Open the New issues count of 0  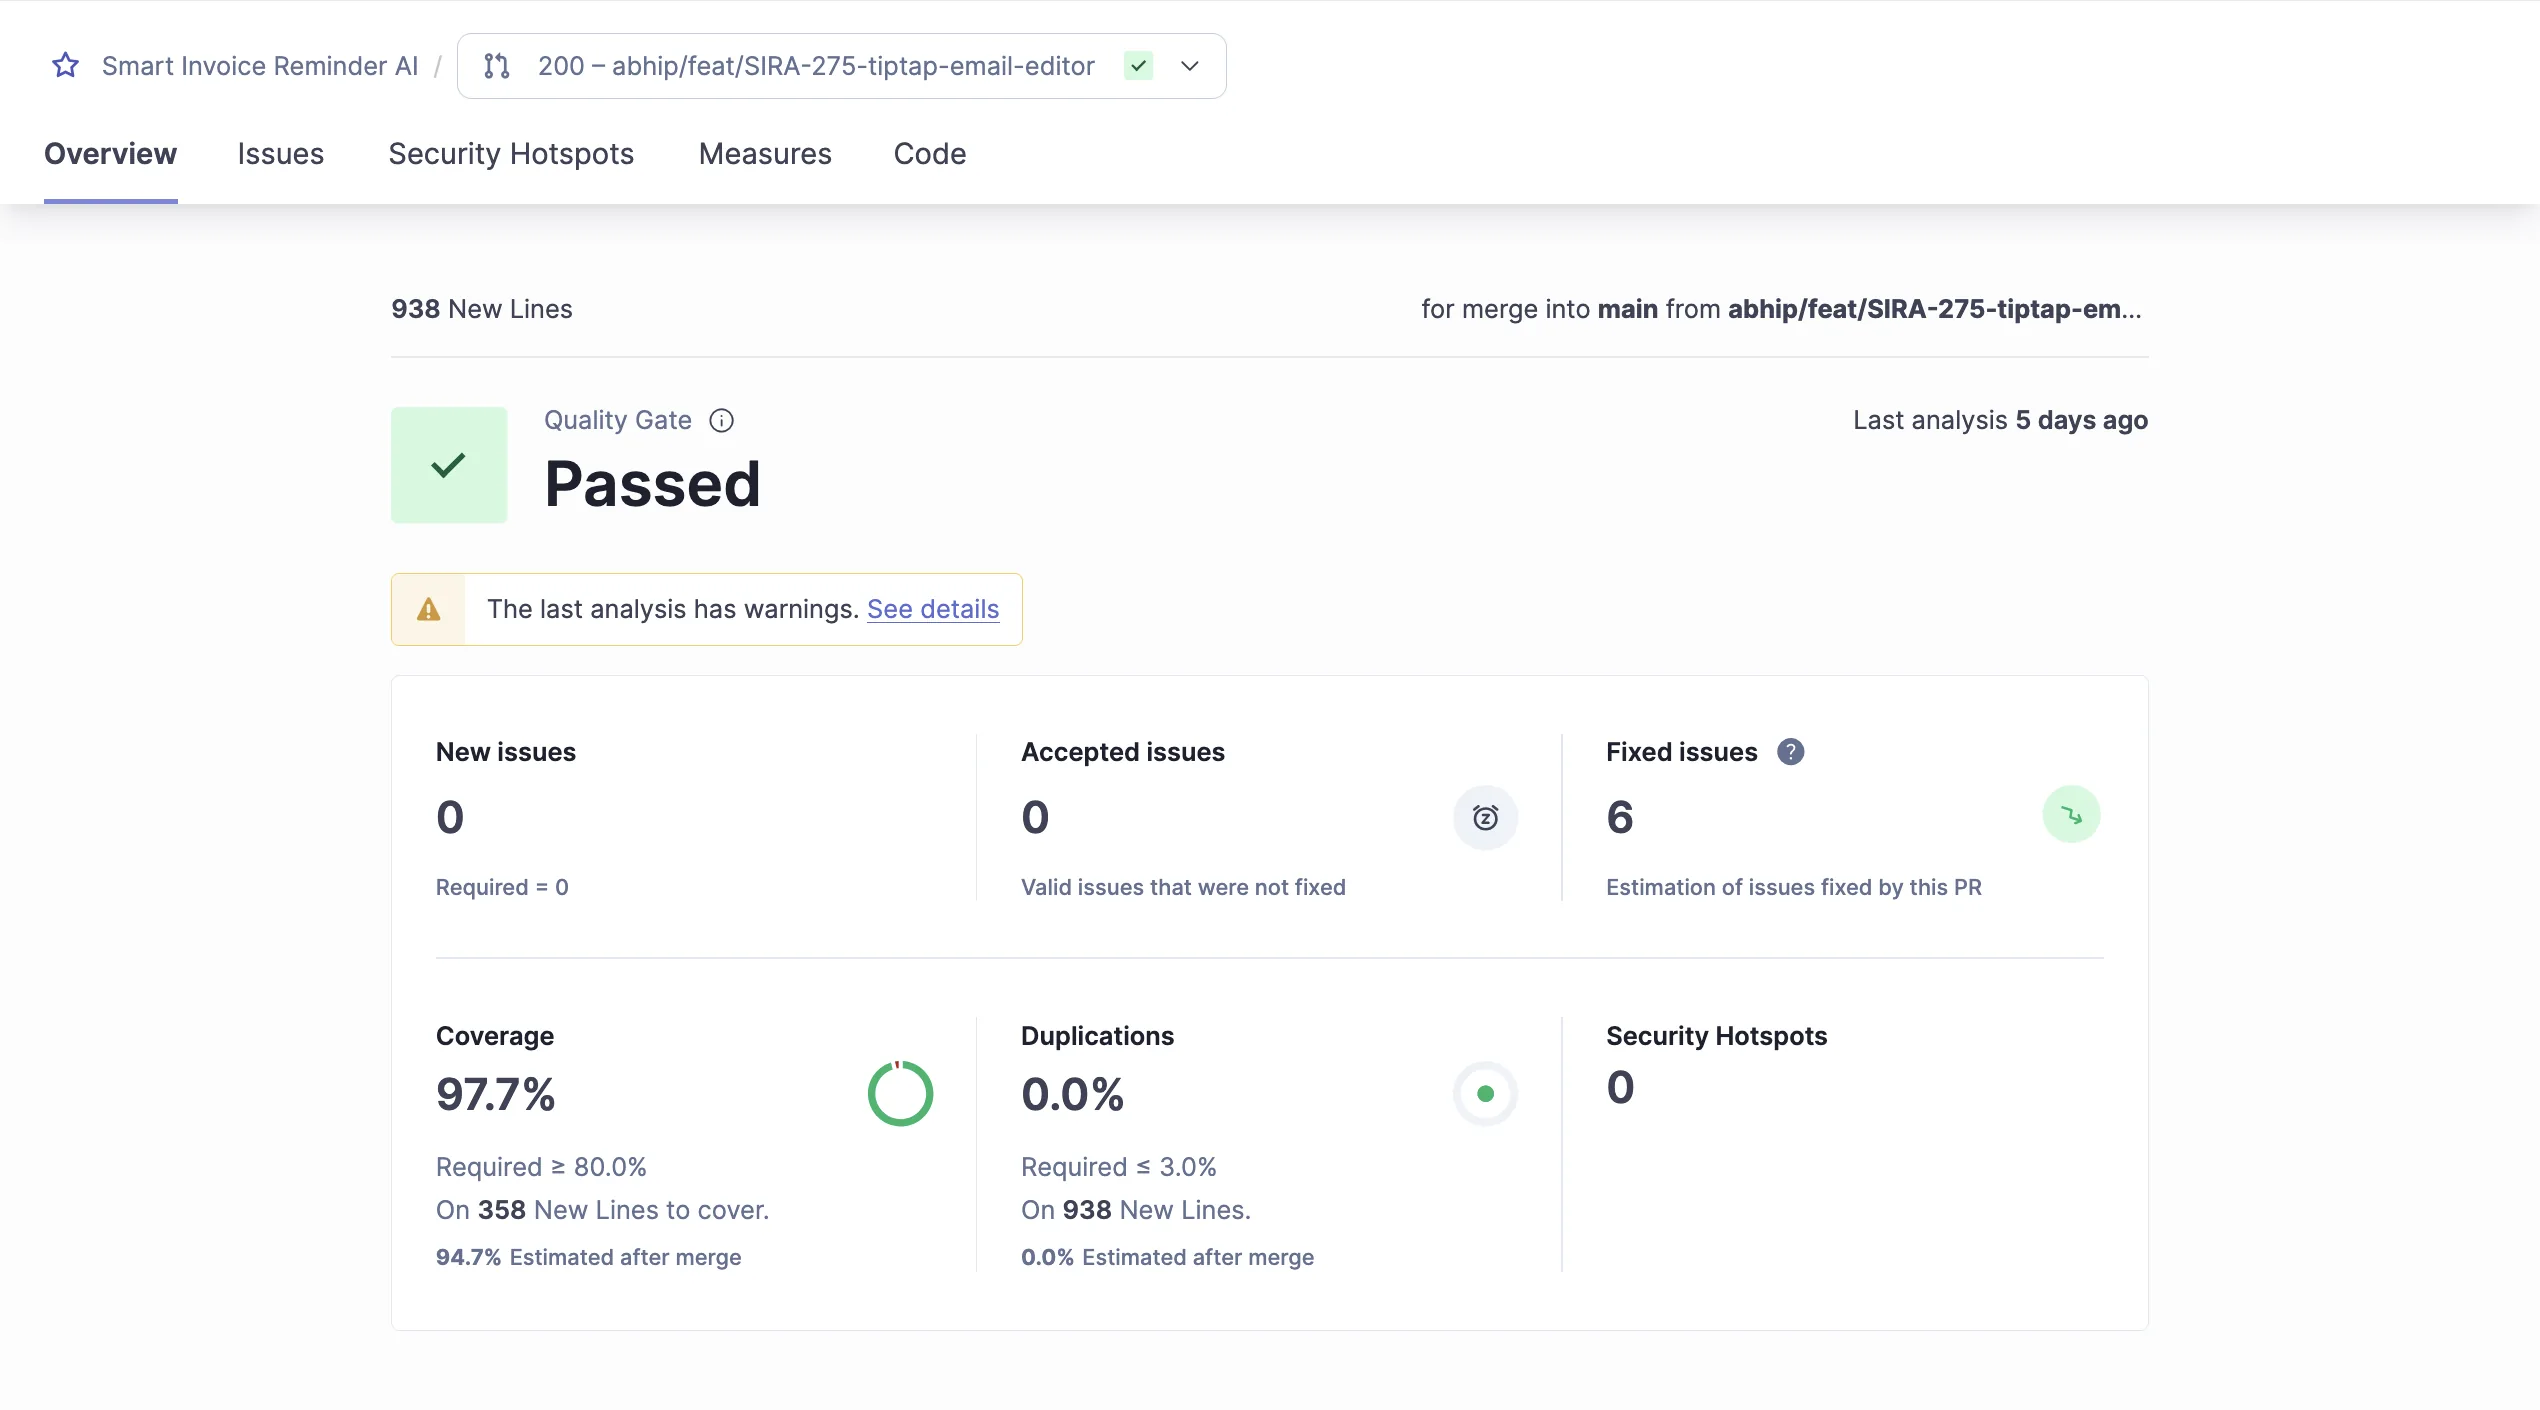tap(450, 817)
